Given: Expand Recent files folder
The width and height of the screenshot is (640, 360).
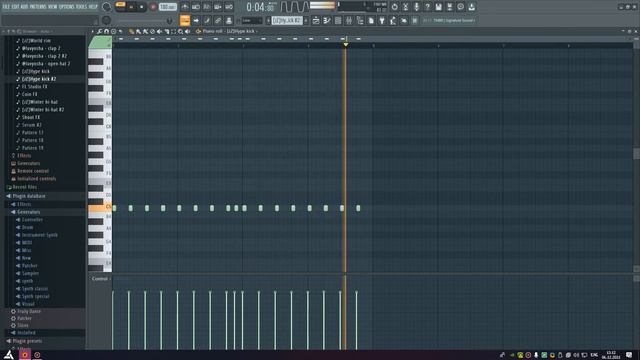Looking at the screenshot, I should pos(24,187).
